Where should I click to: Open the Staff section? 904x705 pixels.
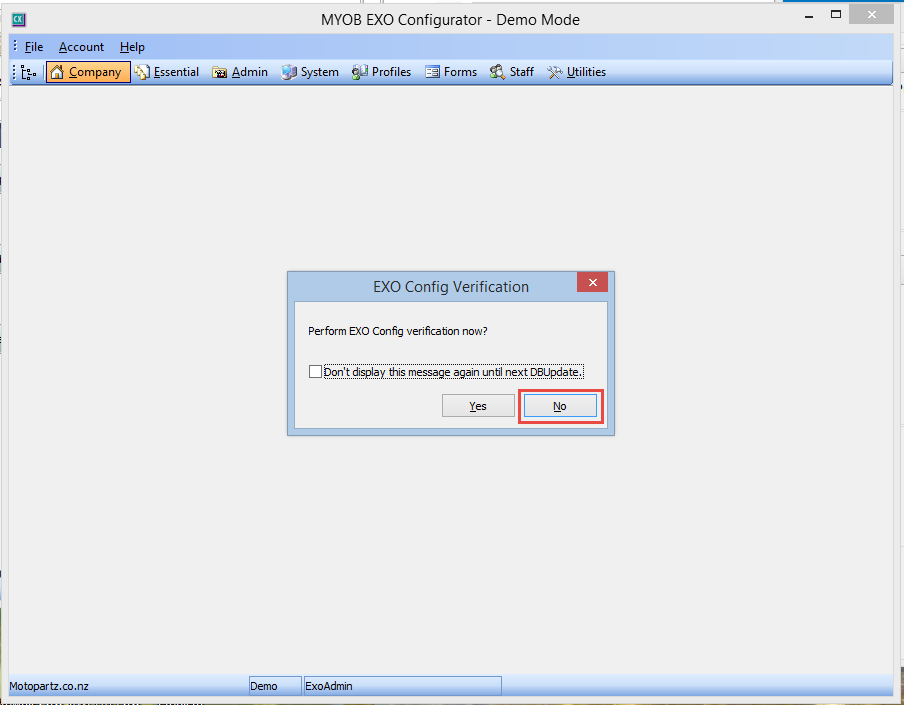(511, 72)
